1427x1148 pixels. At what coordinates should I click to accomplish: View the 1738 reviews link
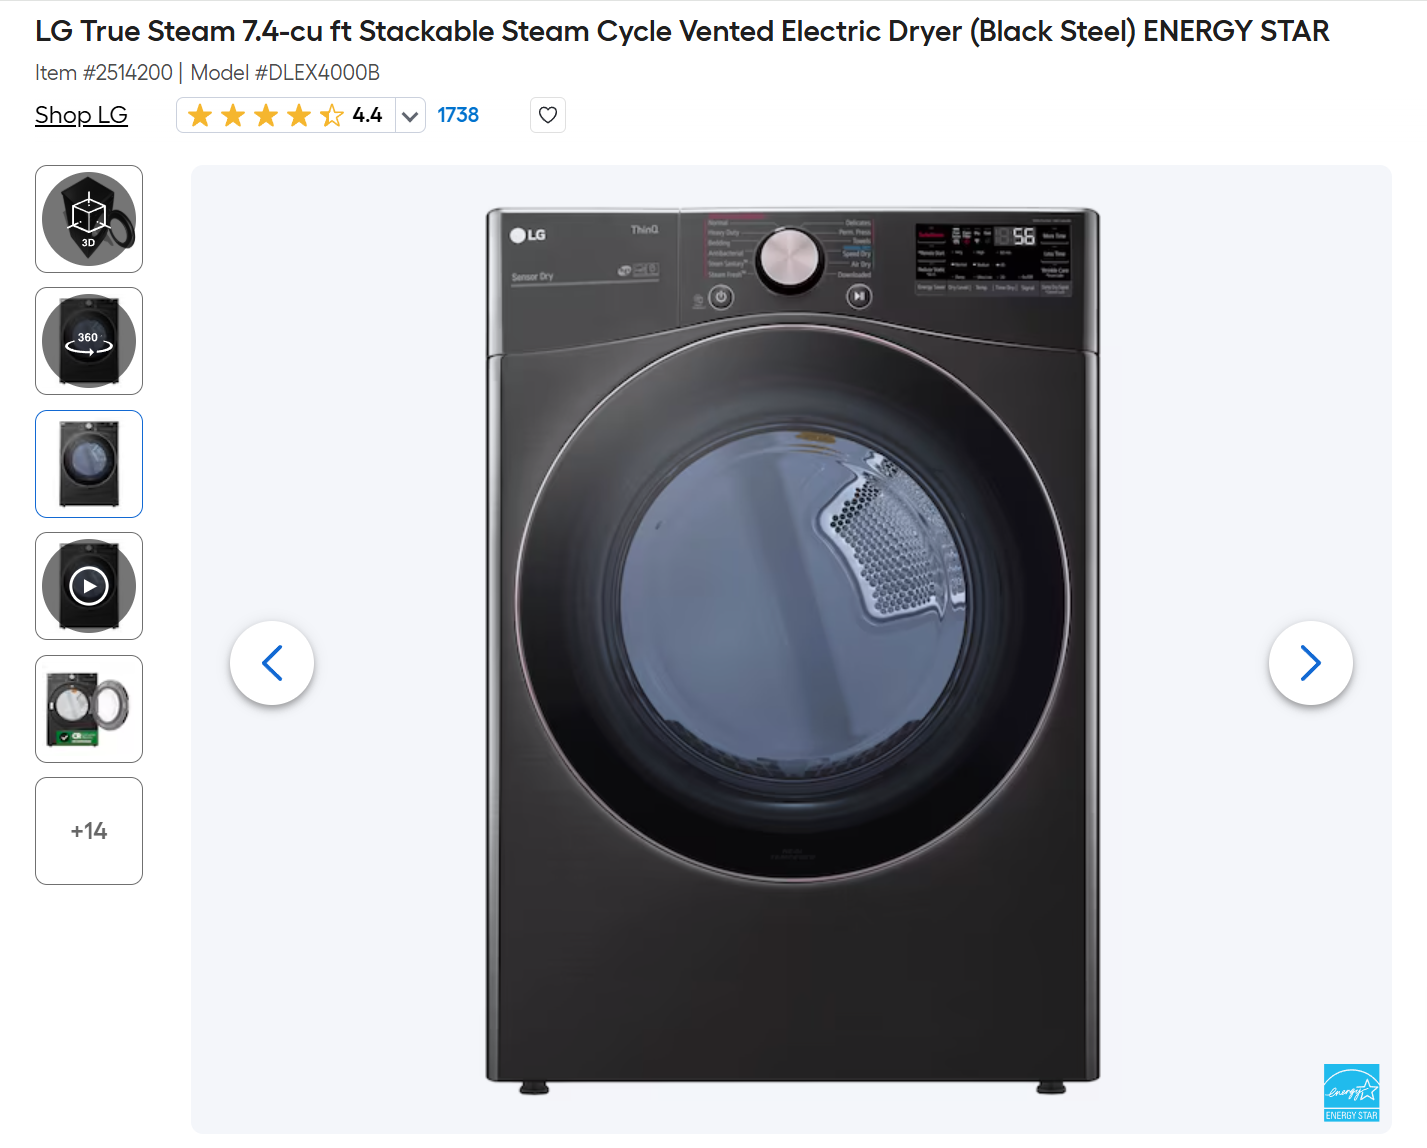point(458,115)
